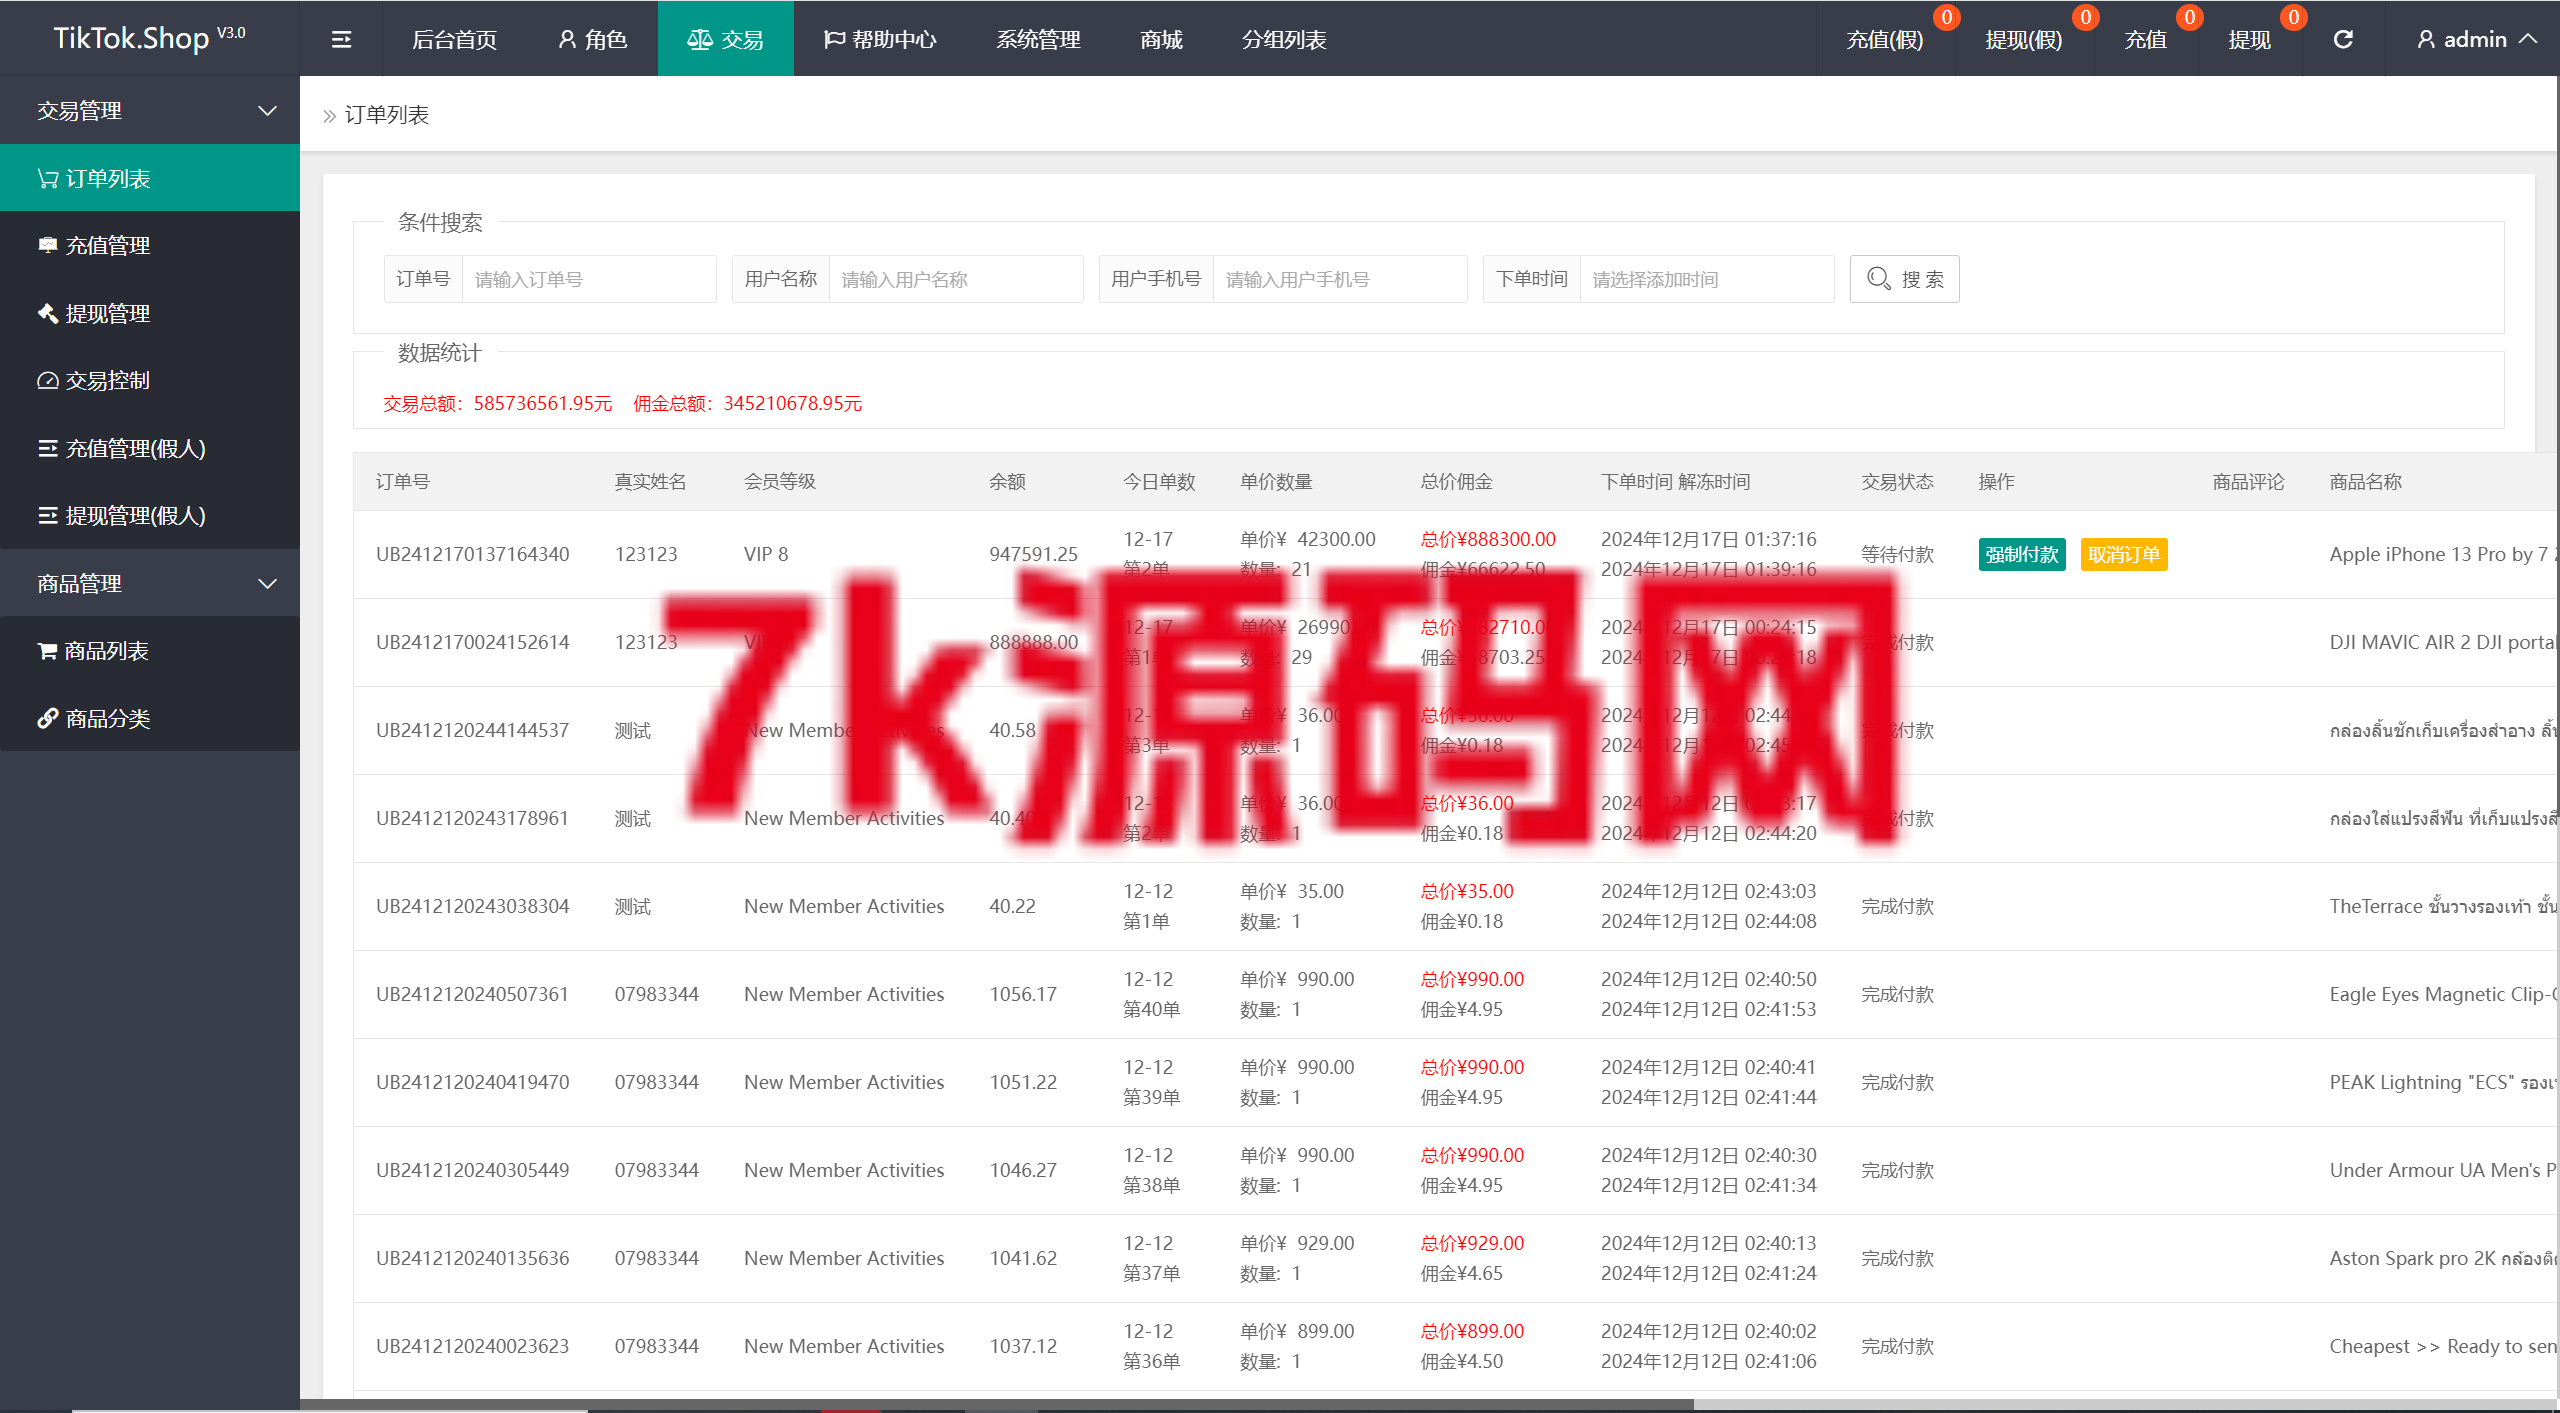
Task: Click 取消订单 for order UB2412170137164340
Action: pyautogui.click(x=2124, y=554)
